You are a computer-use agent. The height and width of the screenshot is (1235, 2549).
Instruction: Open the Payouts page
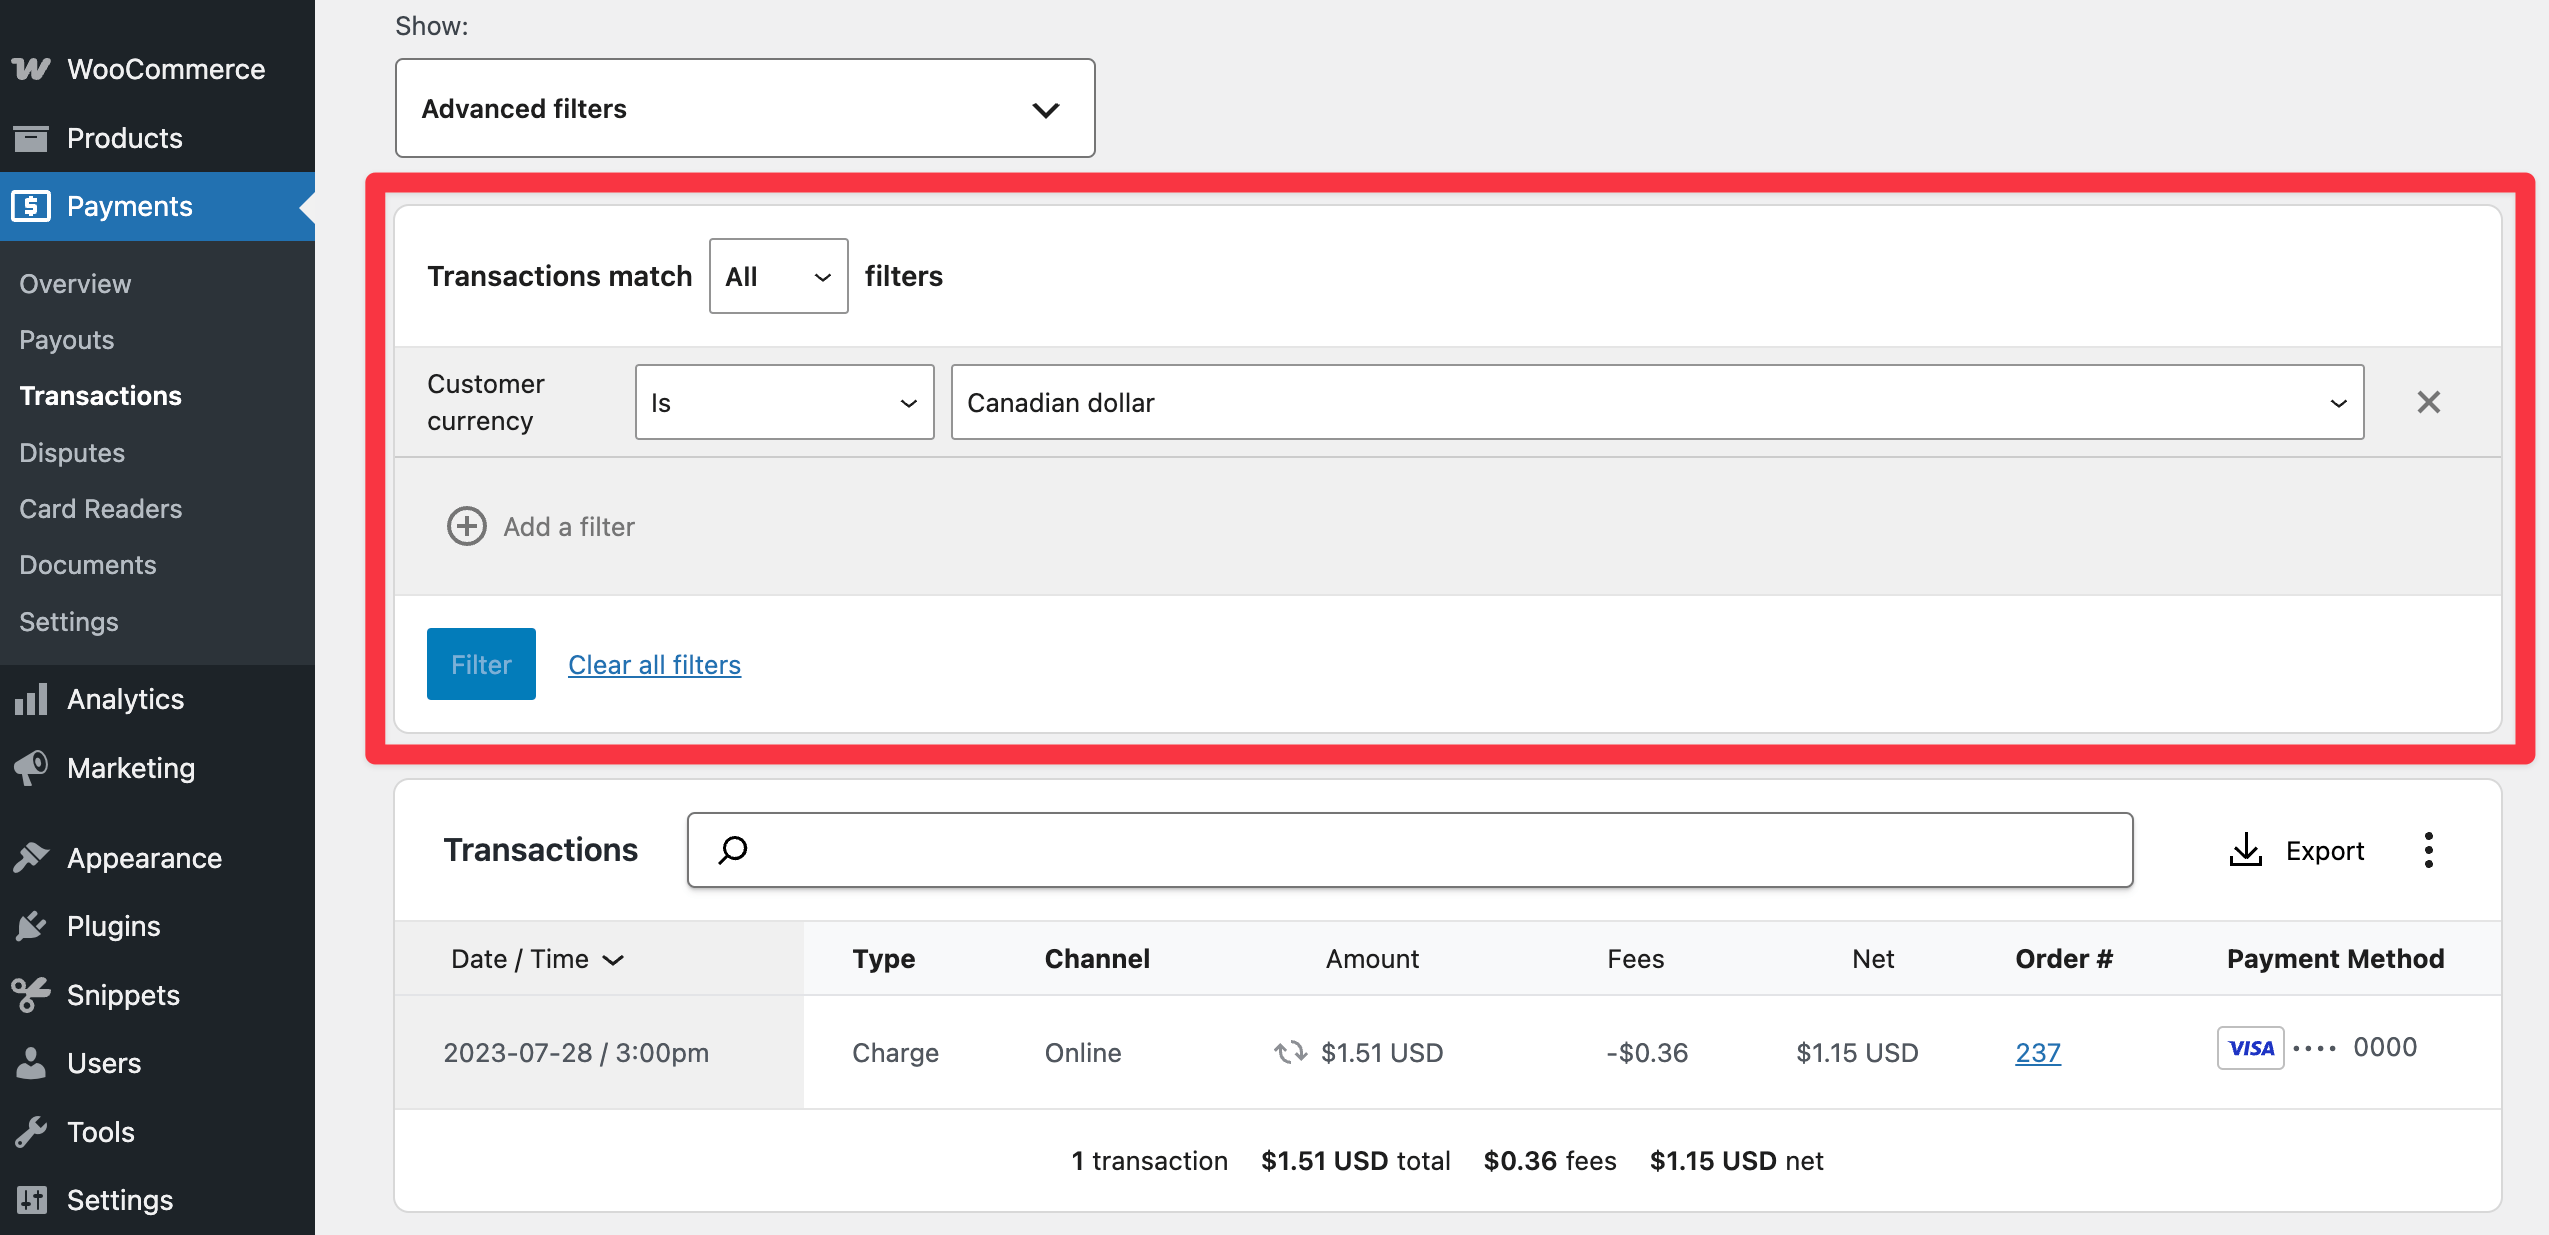tap(66, 339)
